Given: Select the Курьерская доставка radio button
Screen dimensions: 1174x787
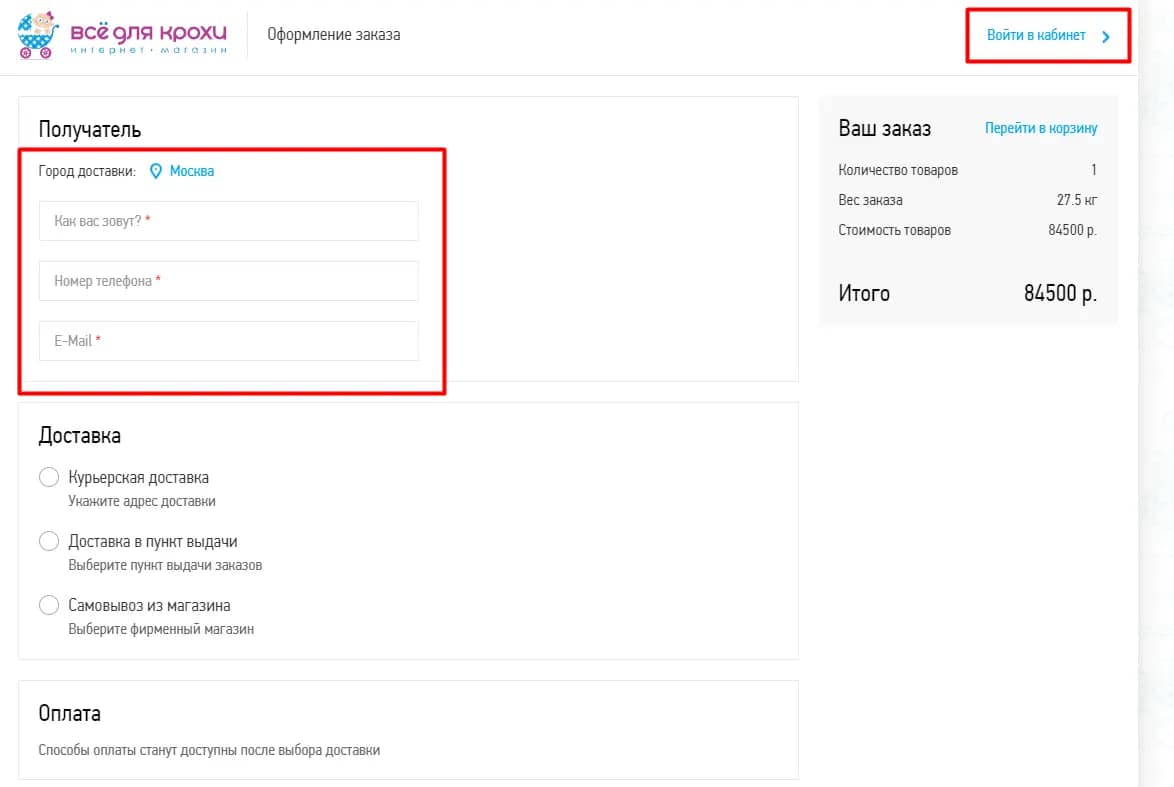Looking at the screenshot, I should pyautogui.click(x=49, y=477).
